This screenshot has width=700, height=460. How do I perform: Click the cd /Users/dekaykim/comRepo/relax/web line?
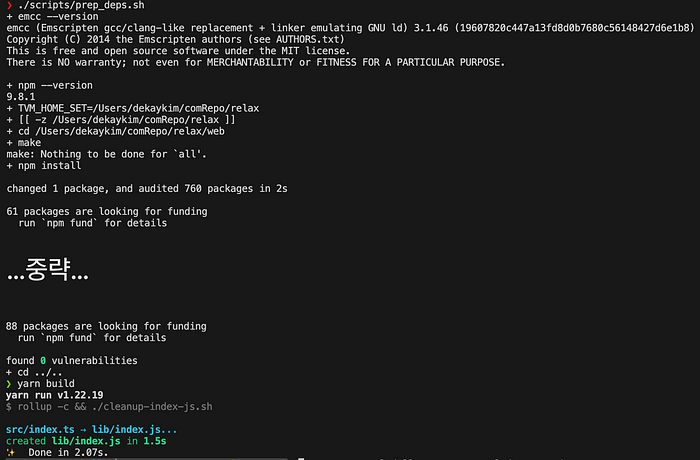[x=116, y=131]
